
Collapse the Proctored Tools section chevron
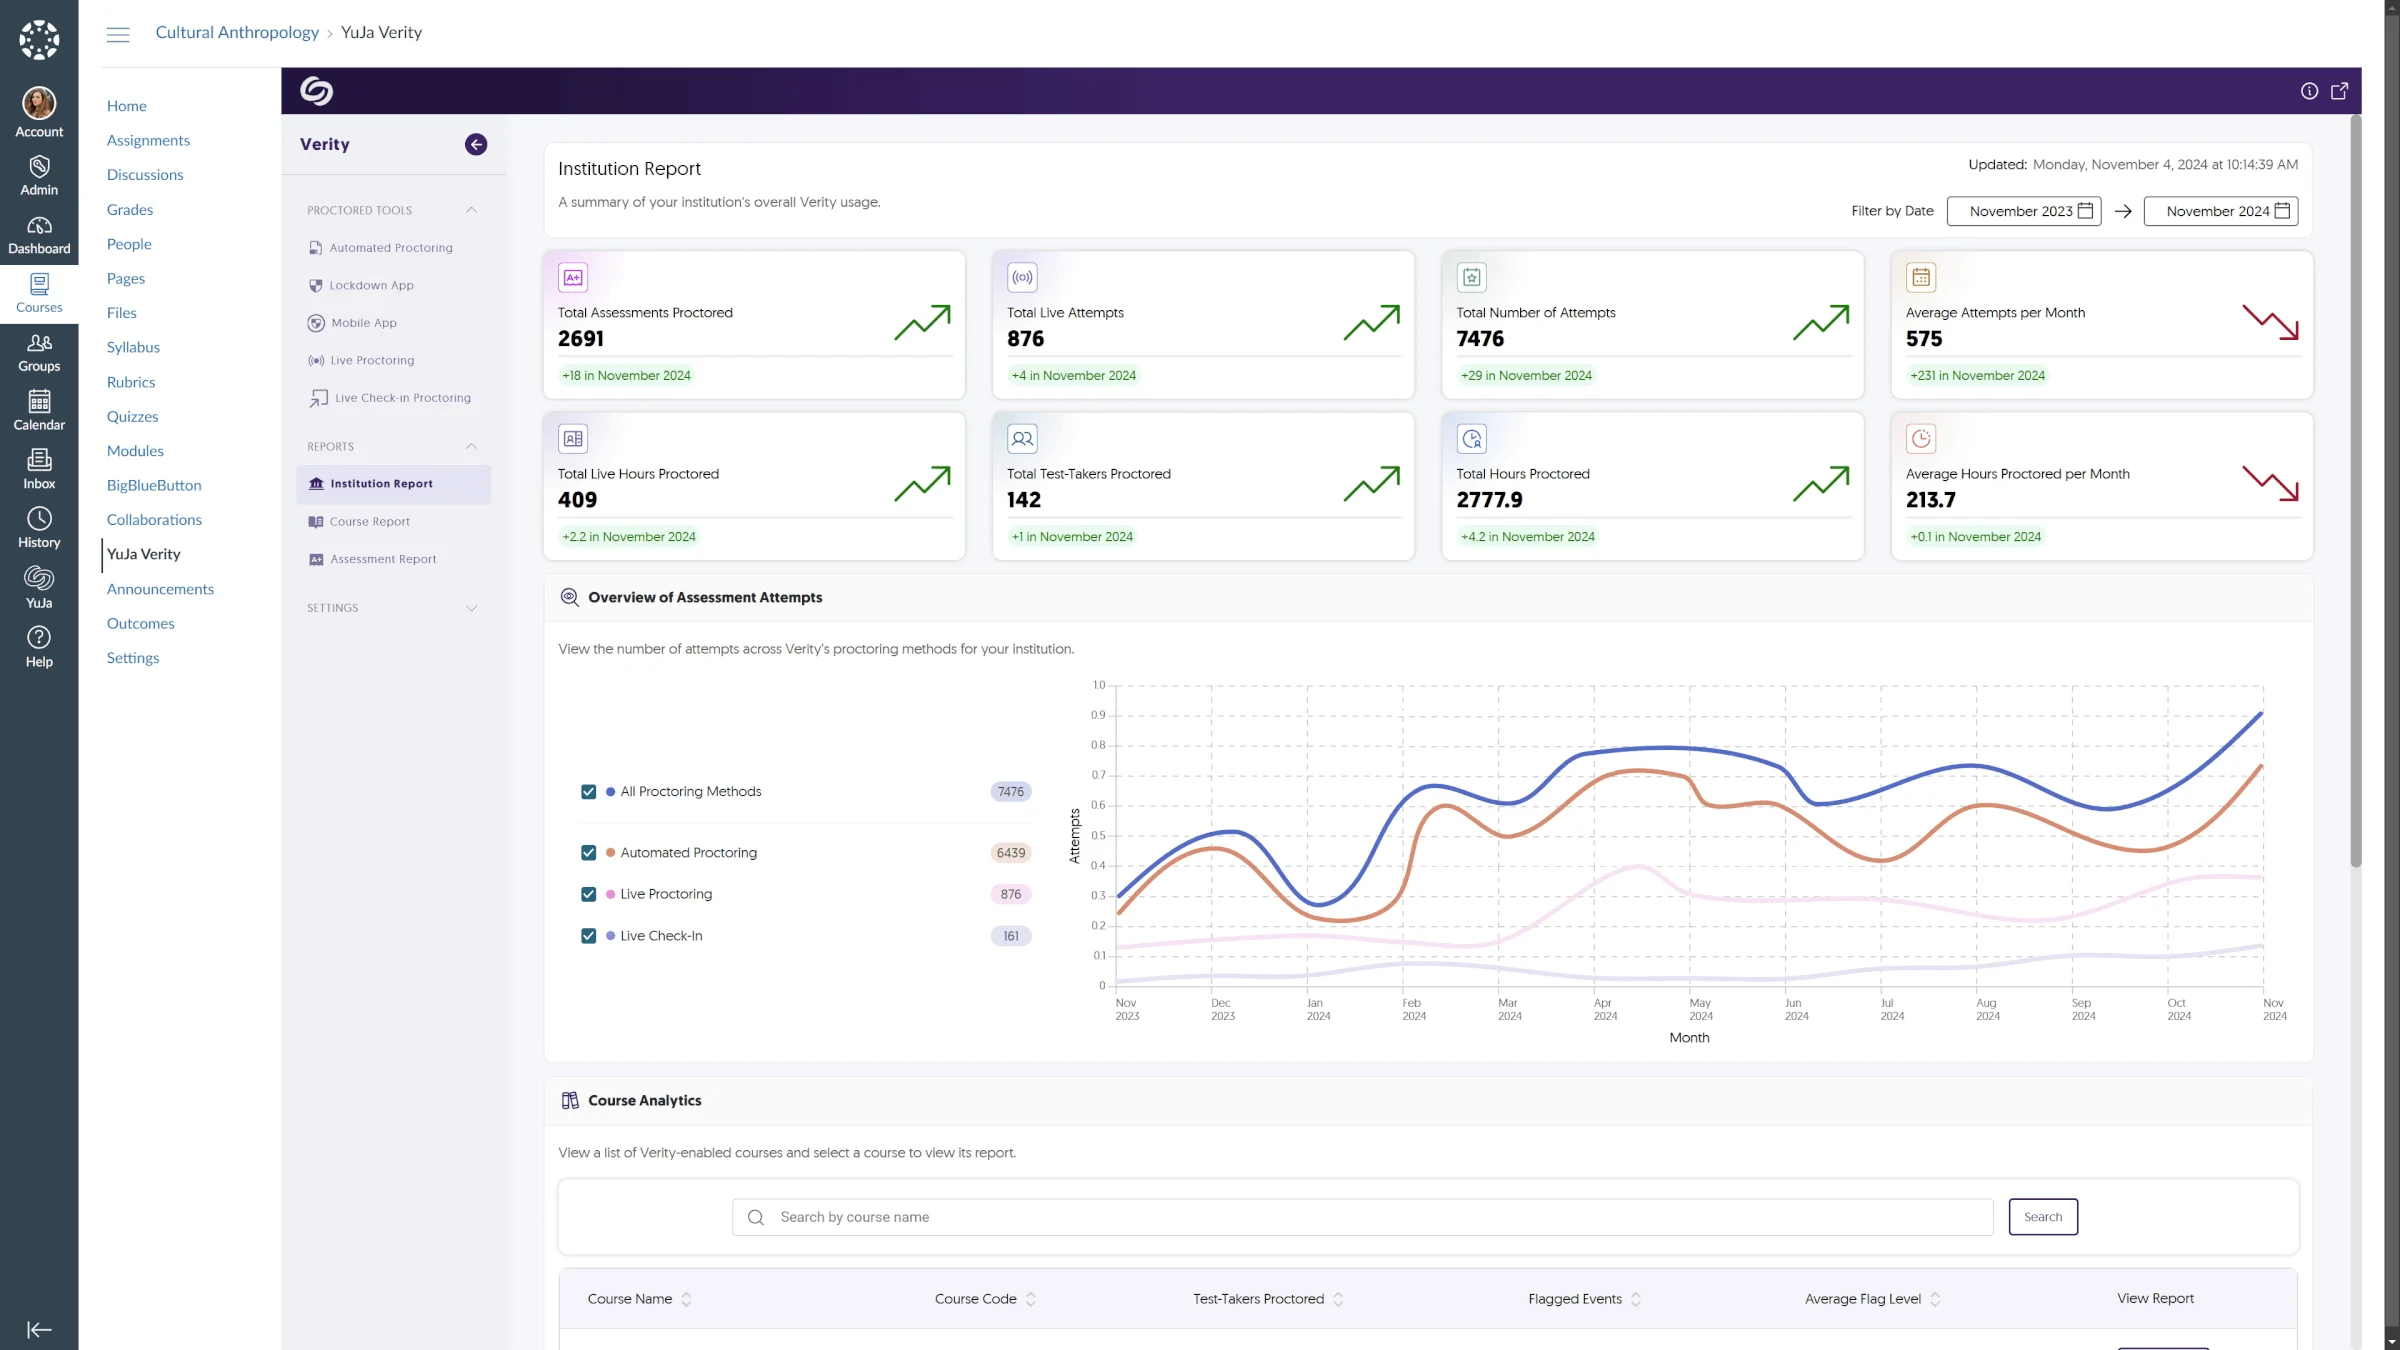pyautogui.click(x=471, y=210)
